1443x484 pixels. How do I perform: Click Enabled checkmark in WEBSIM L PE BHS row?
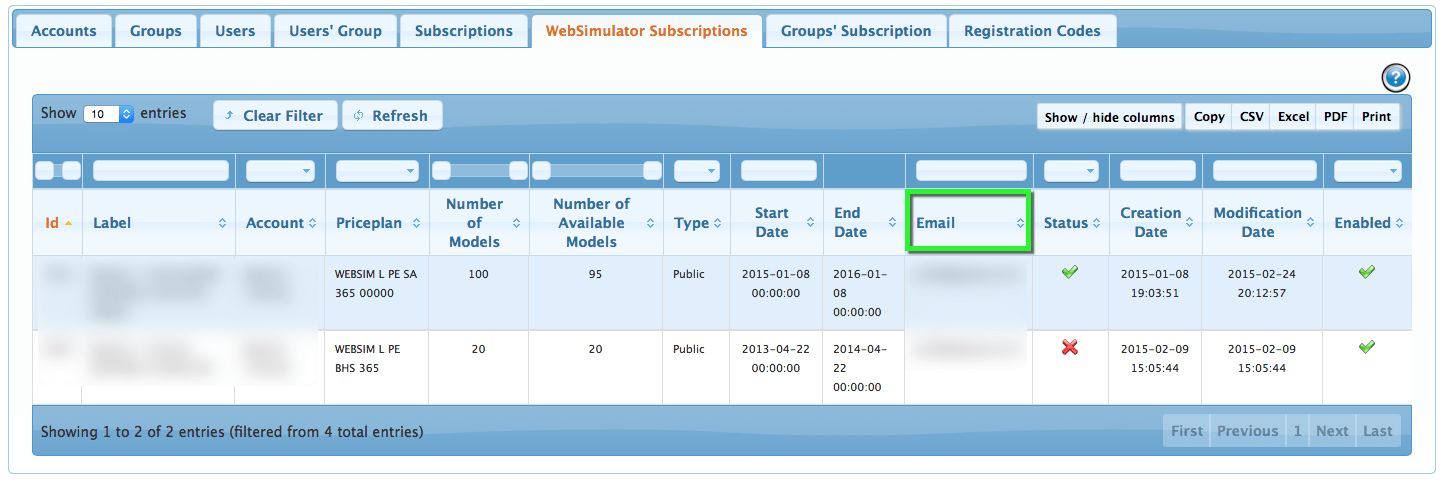[x=1367, y=346]
